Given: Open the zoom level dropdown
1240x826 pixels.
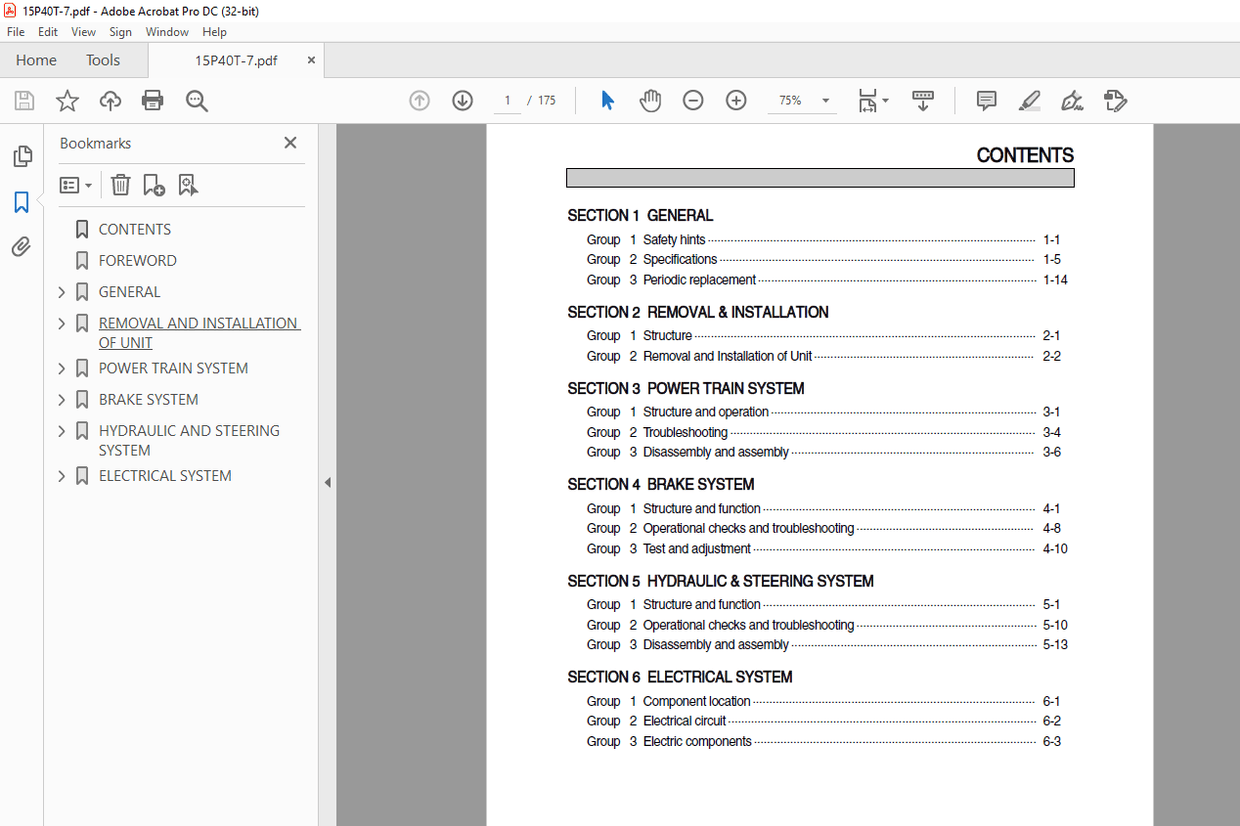Looking at the screenshot, I should tap(825, 100).
